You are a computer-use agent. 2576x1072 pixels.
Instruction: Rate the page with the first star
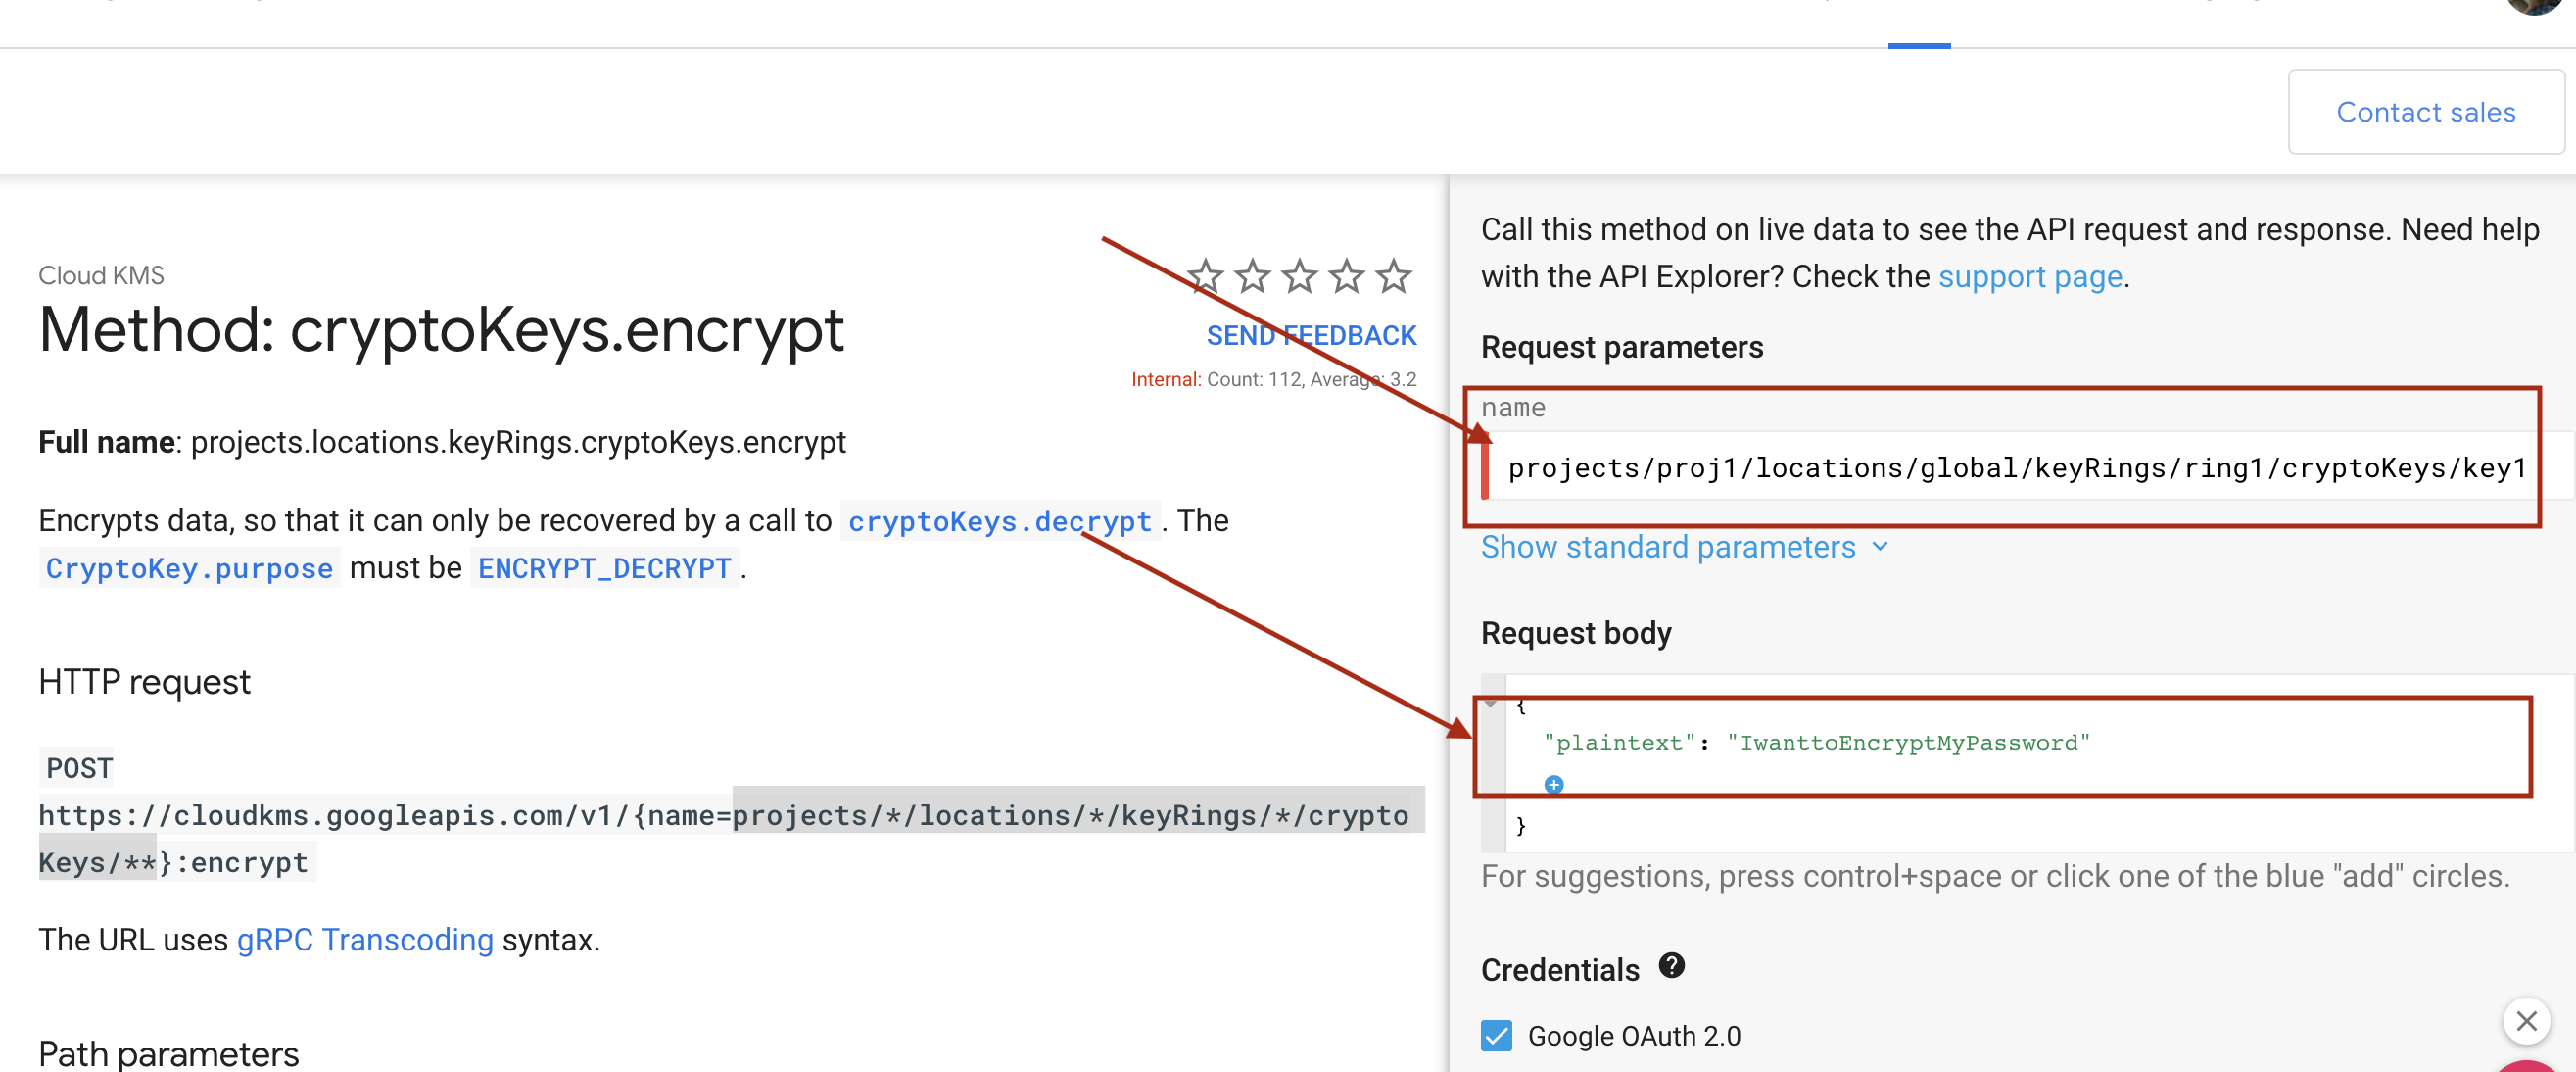[1205, 277]
